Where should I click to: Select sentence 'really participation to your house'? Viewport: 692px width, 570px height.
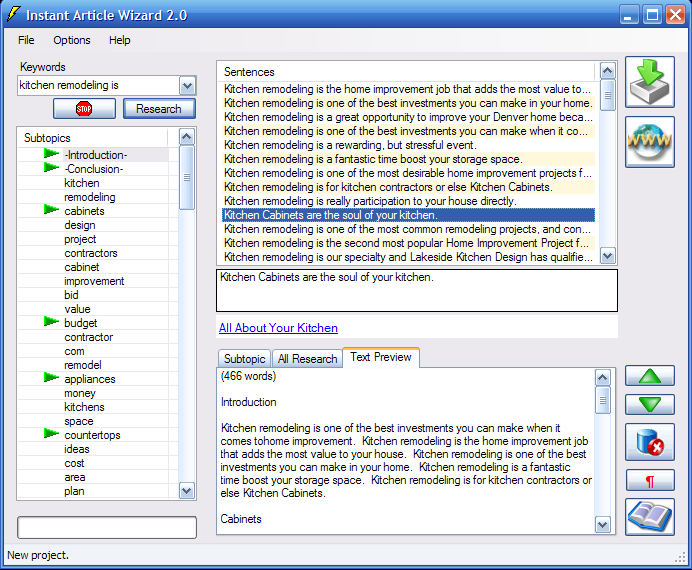click(408, 201)
